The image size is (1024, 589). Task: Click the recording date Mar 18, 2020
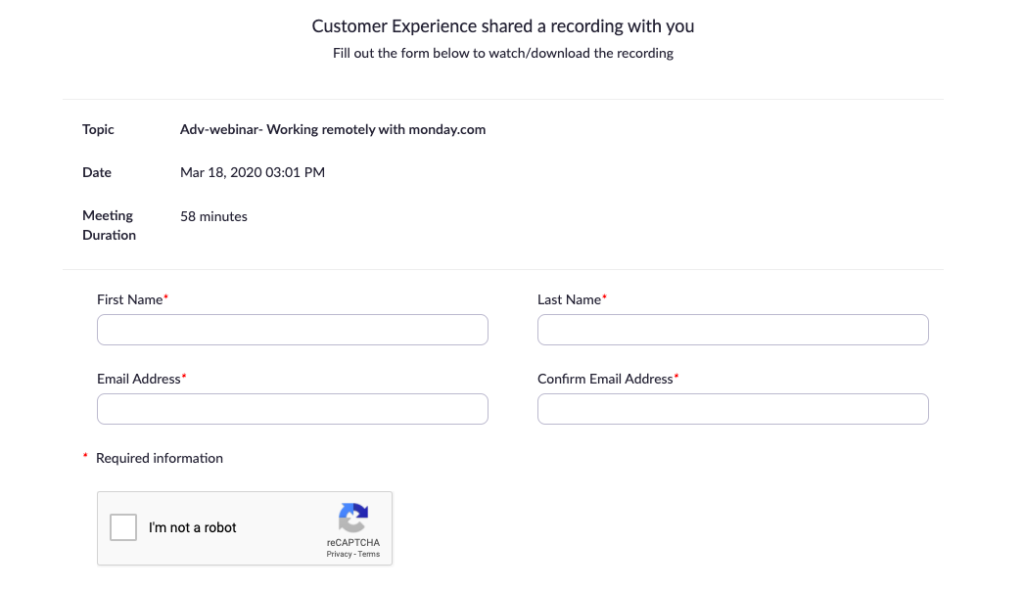252,172
